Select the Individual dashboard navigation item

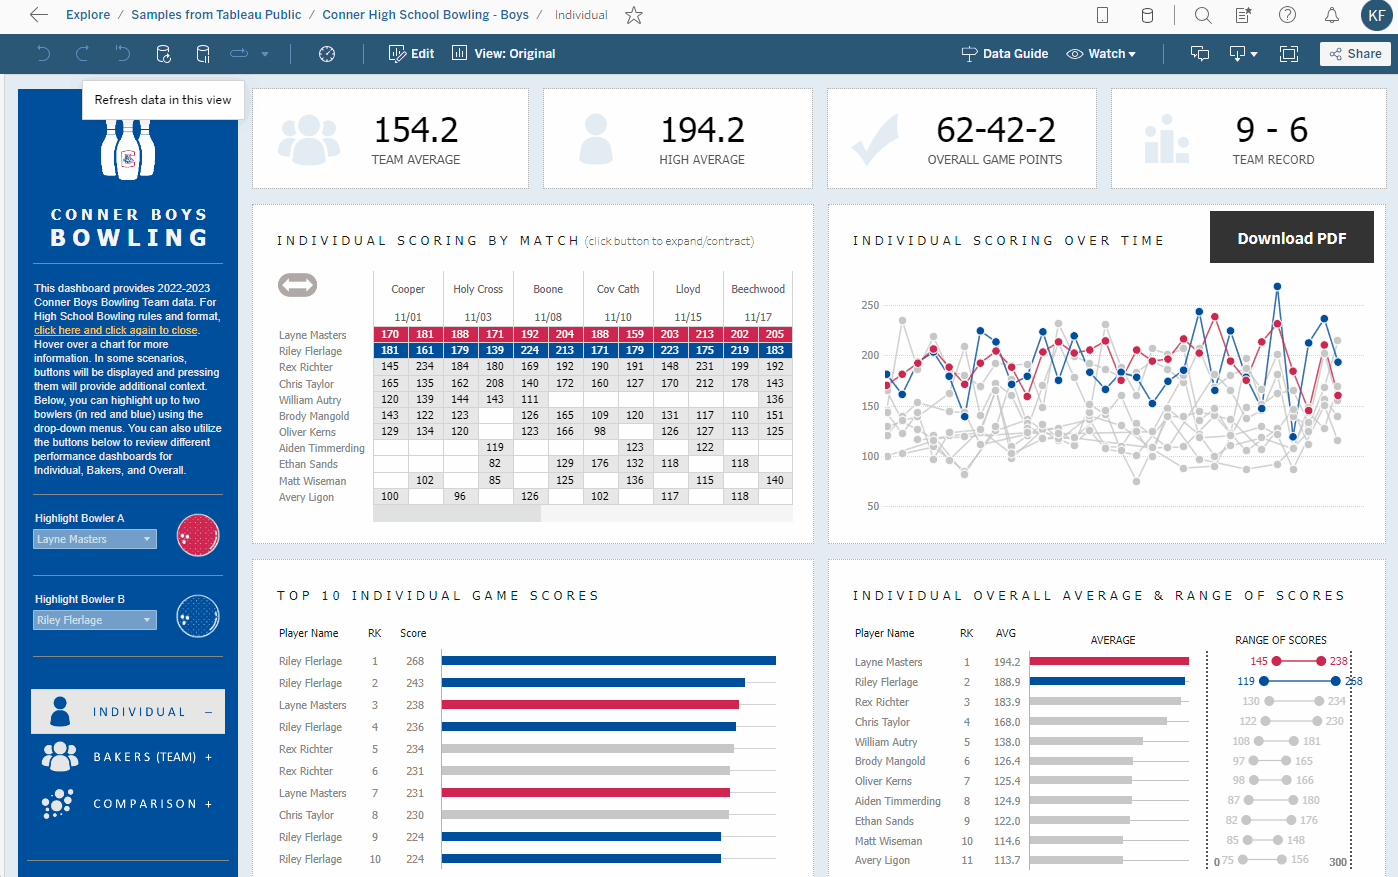128,712
